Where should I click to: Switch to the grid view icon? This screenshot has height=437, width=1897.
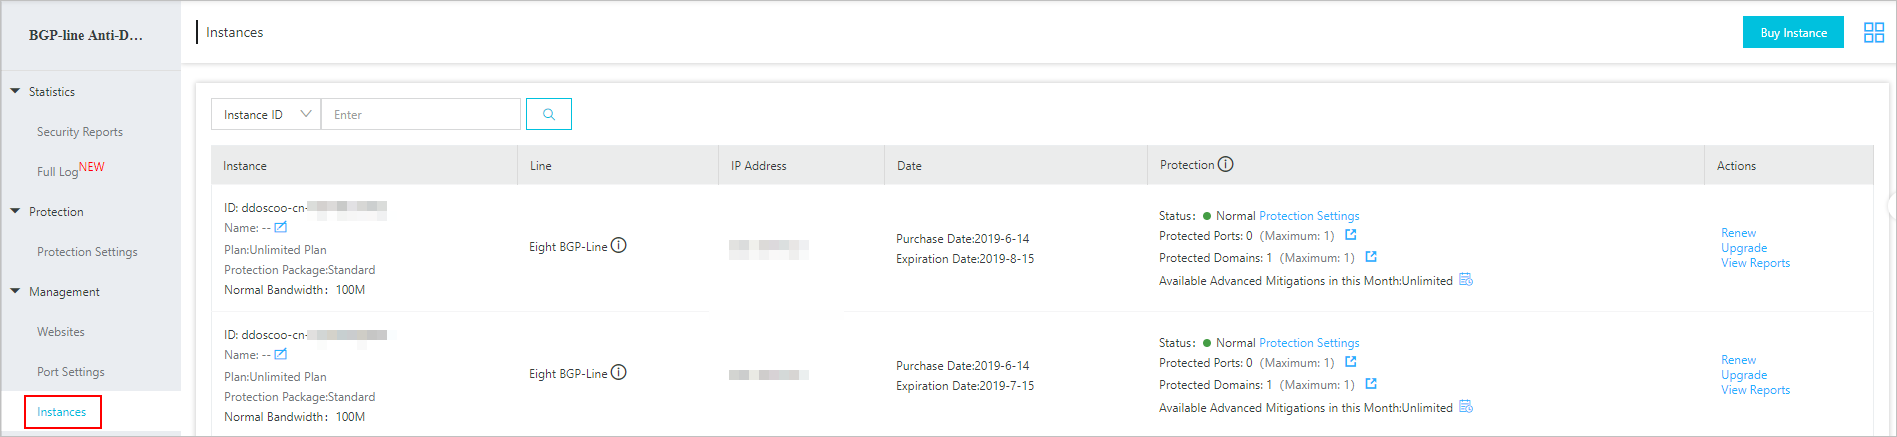1874,33
